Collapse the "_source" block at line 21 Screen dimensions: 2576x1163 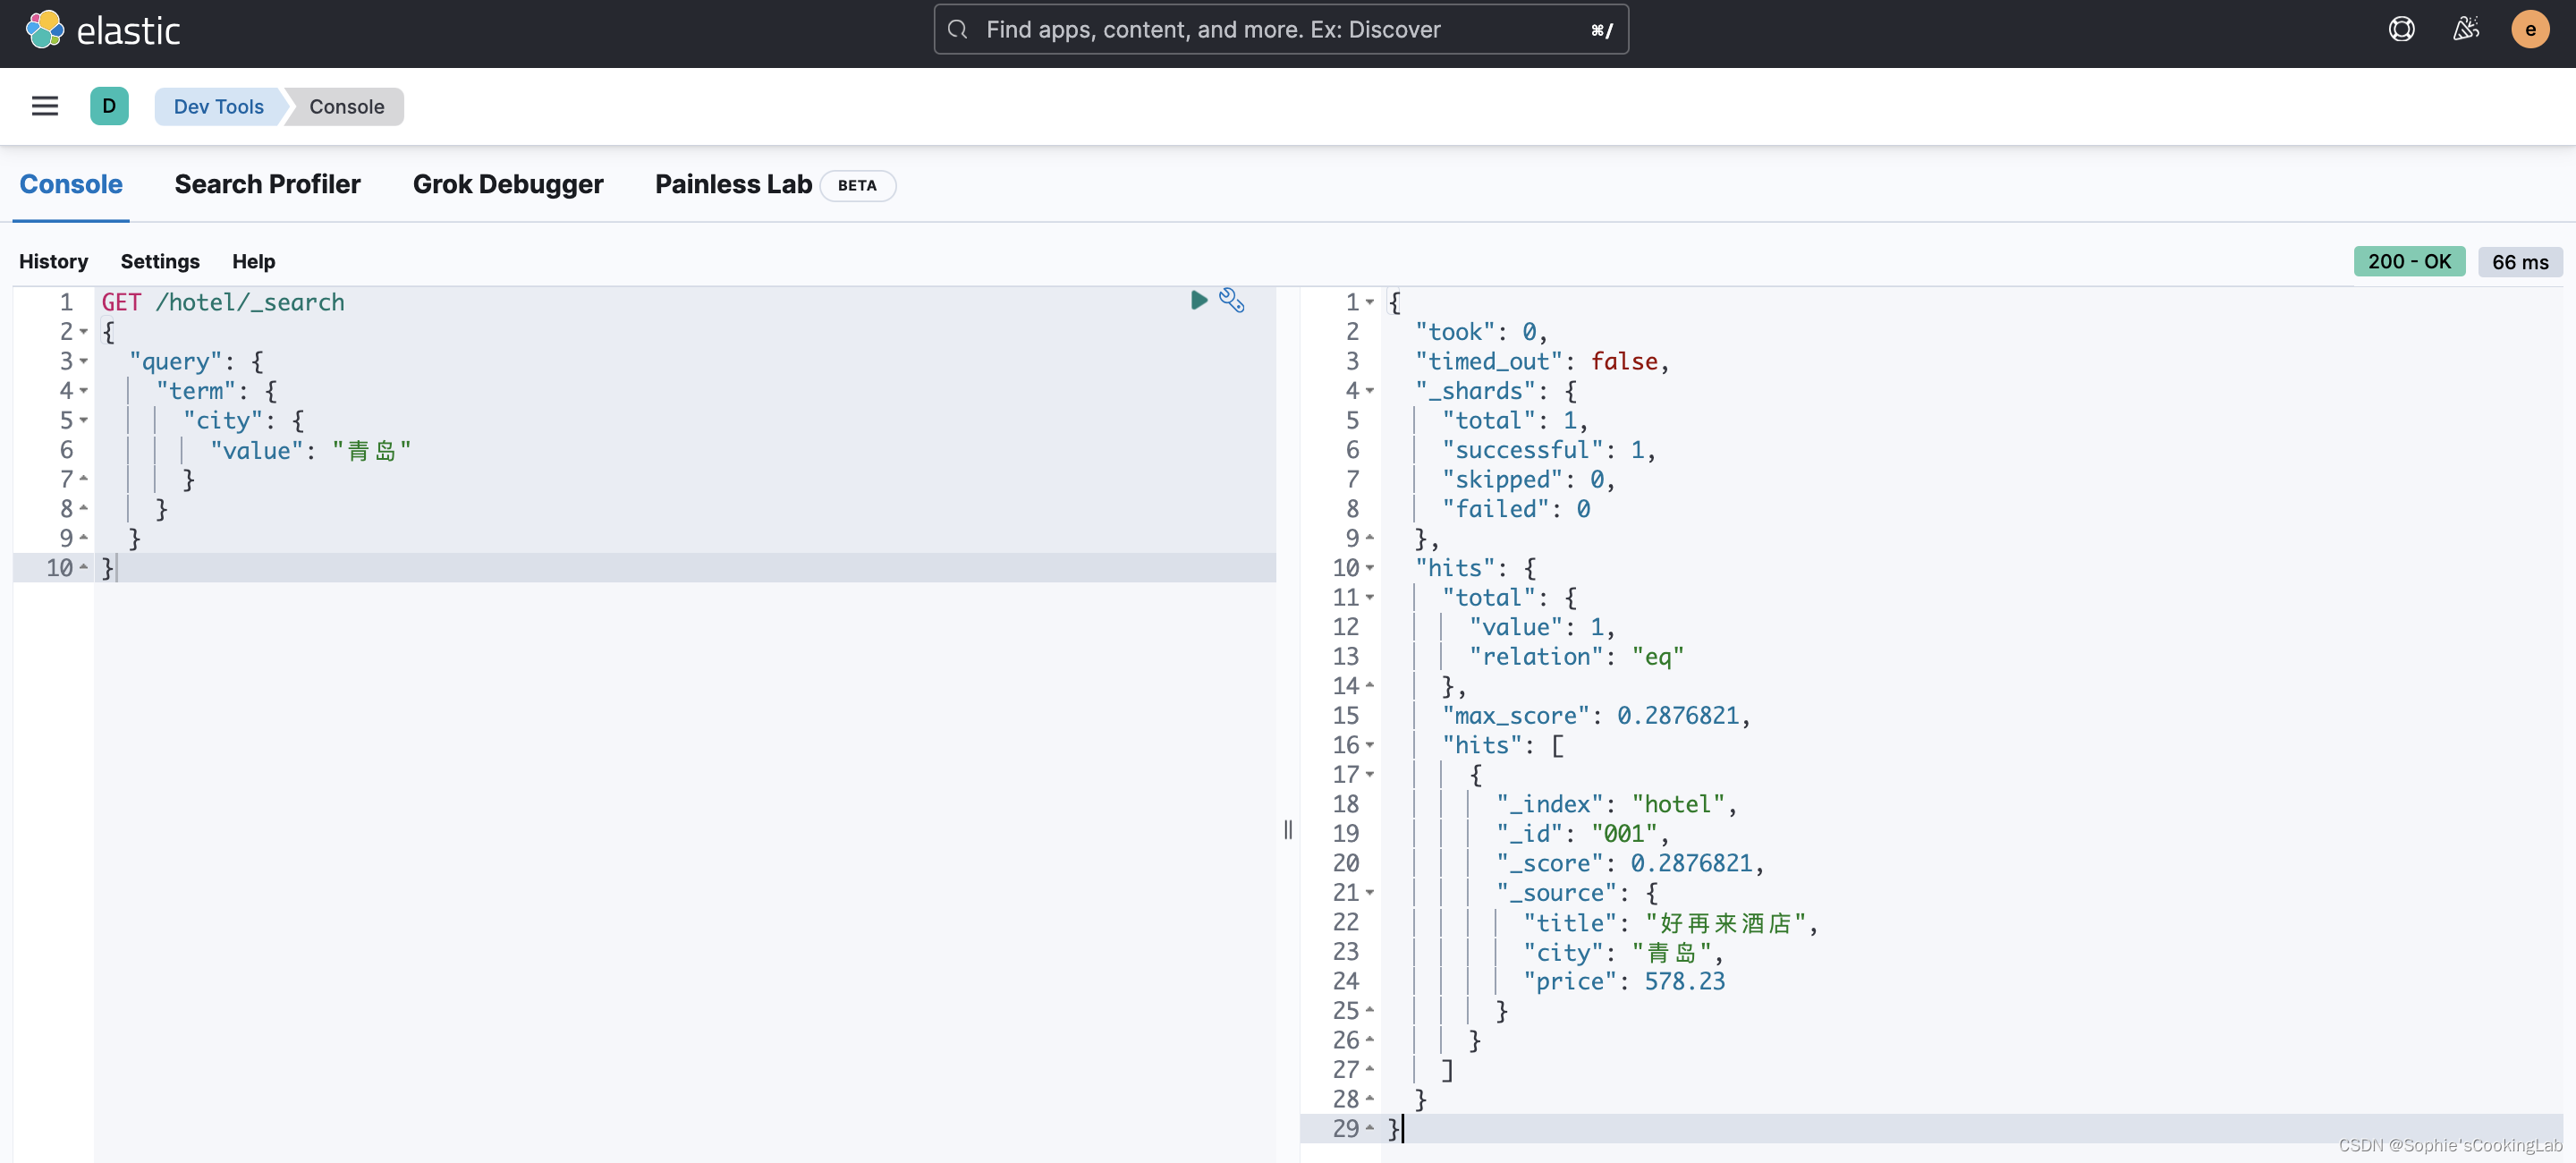[1370, 892]
